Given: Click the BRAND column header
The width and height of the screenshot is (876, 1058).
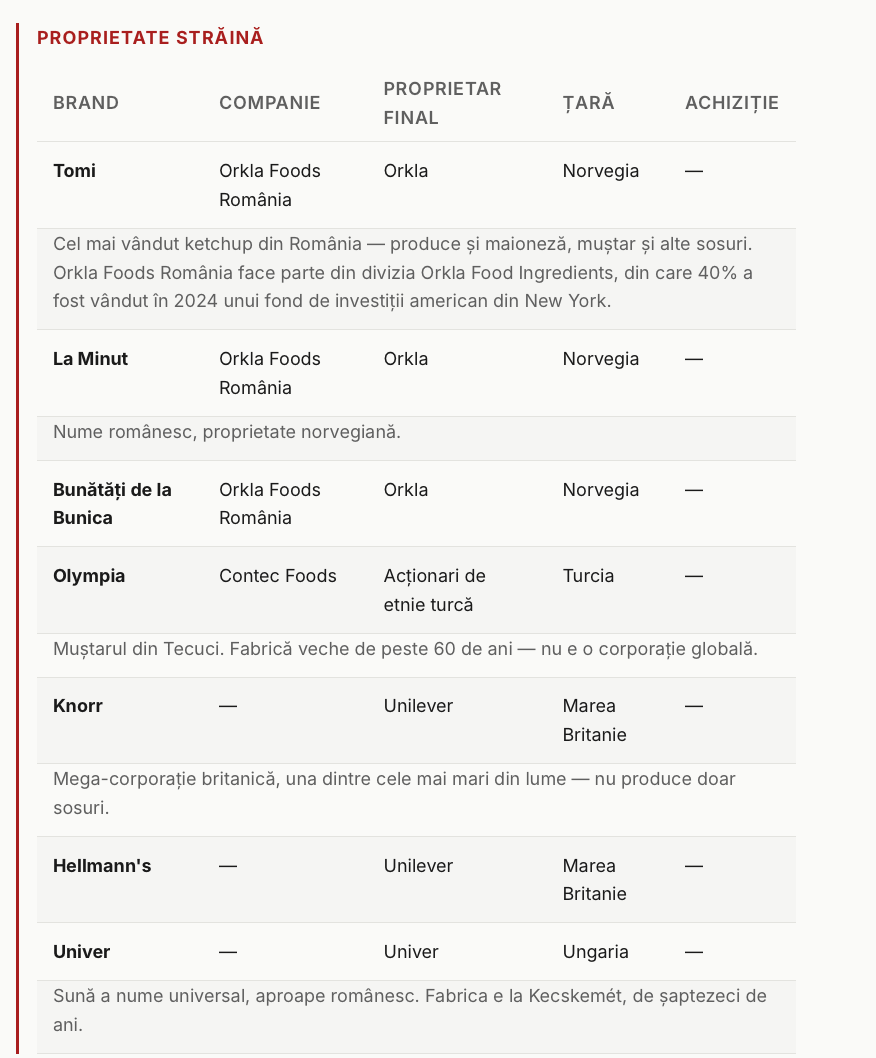Looking at the screenshot, I should 86,103.
